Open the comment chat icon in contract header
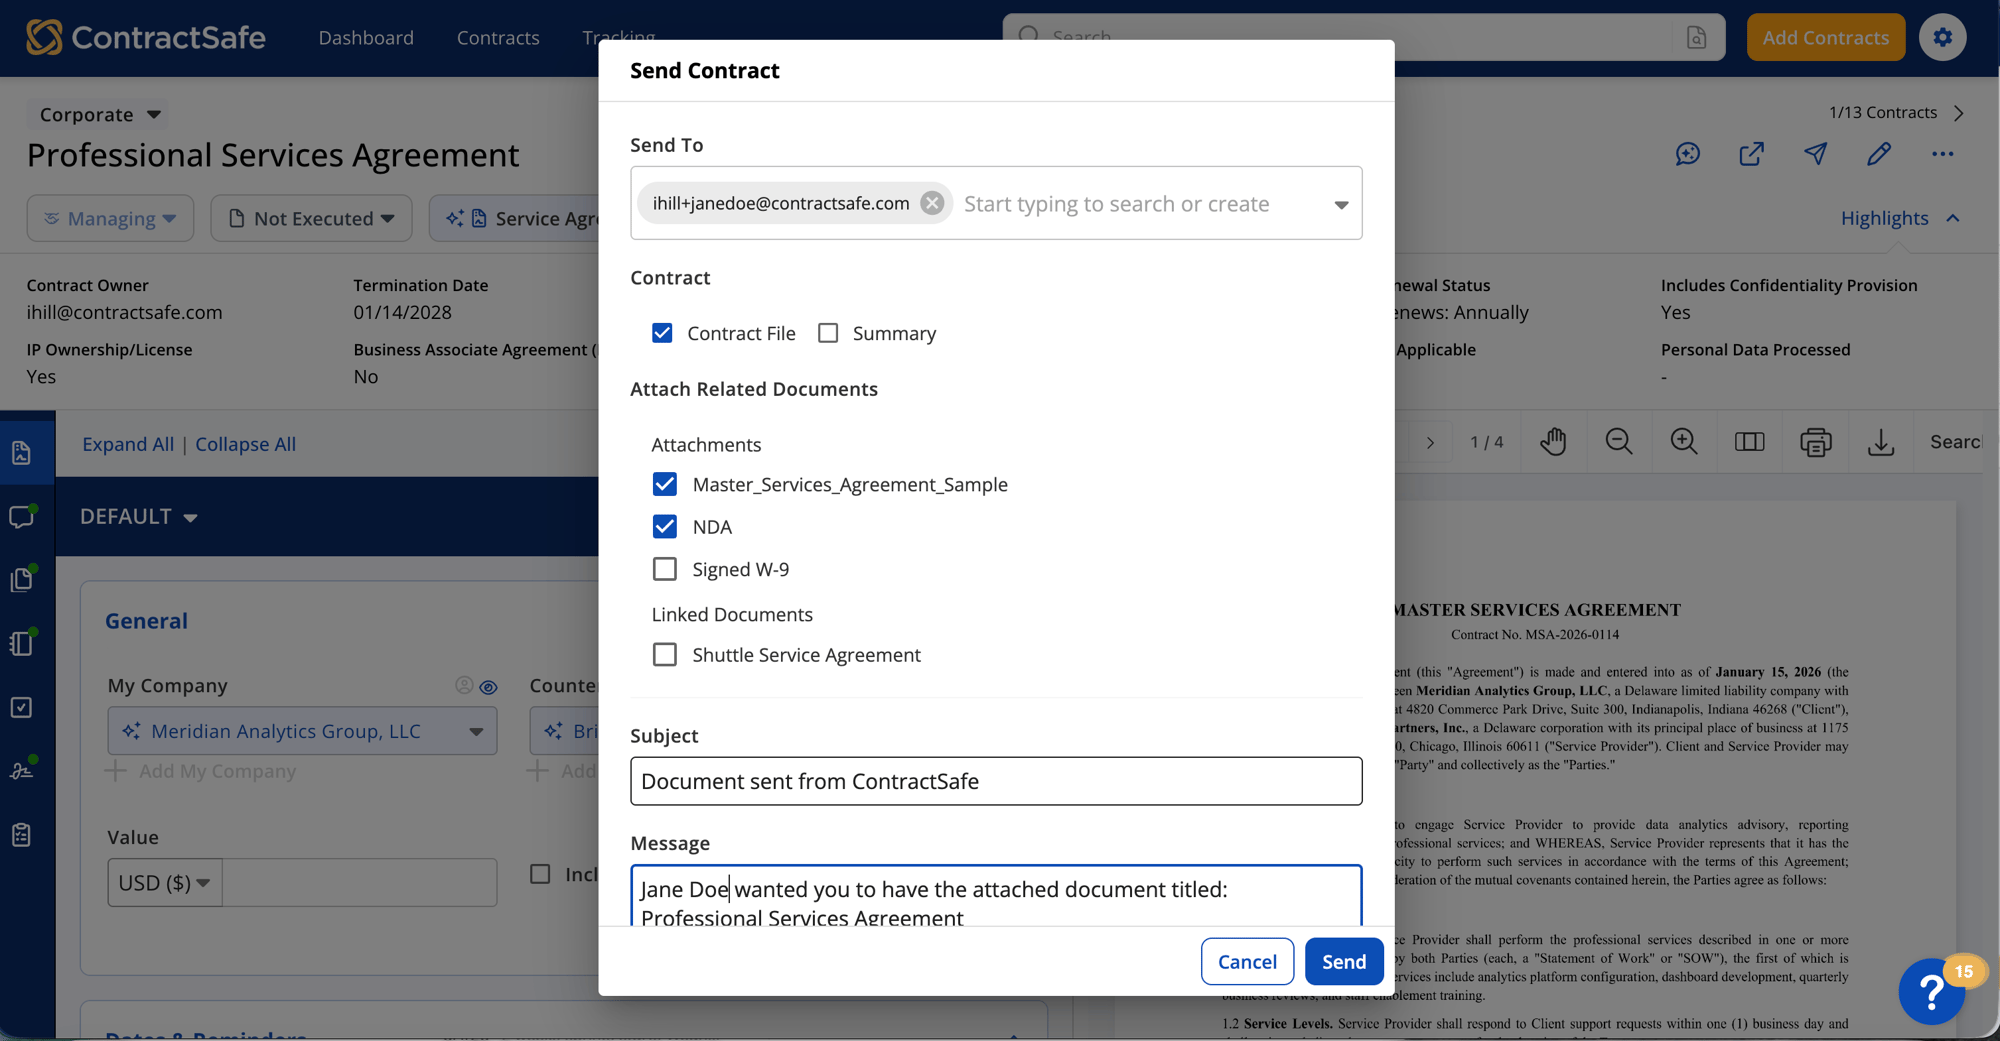 [x=1688, y=154]
